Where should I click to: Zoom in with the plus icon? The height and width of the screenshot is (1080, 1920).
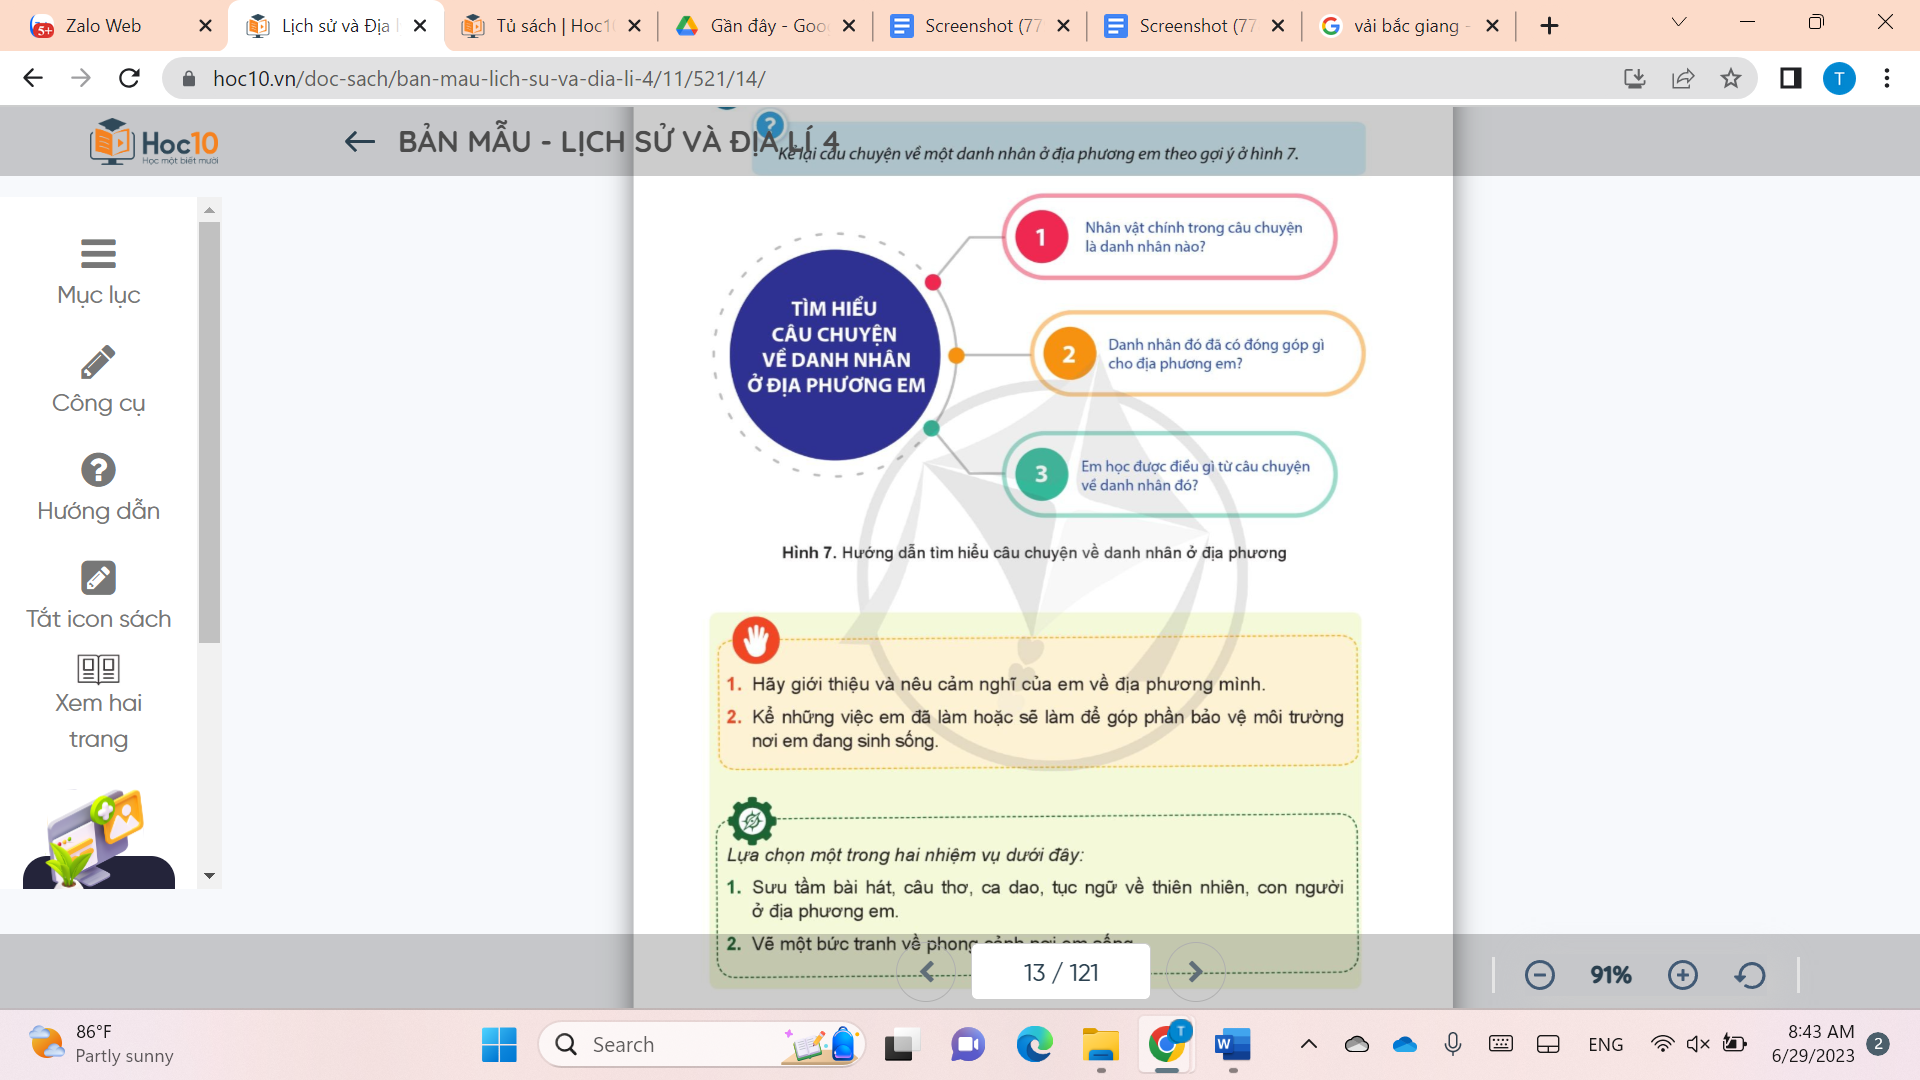click(x=1683, y=975)
